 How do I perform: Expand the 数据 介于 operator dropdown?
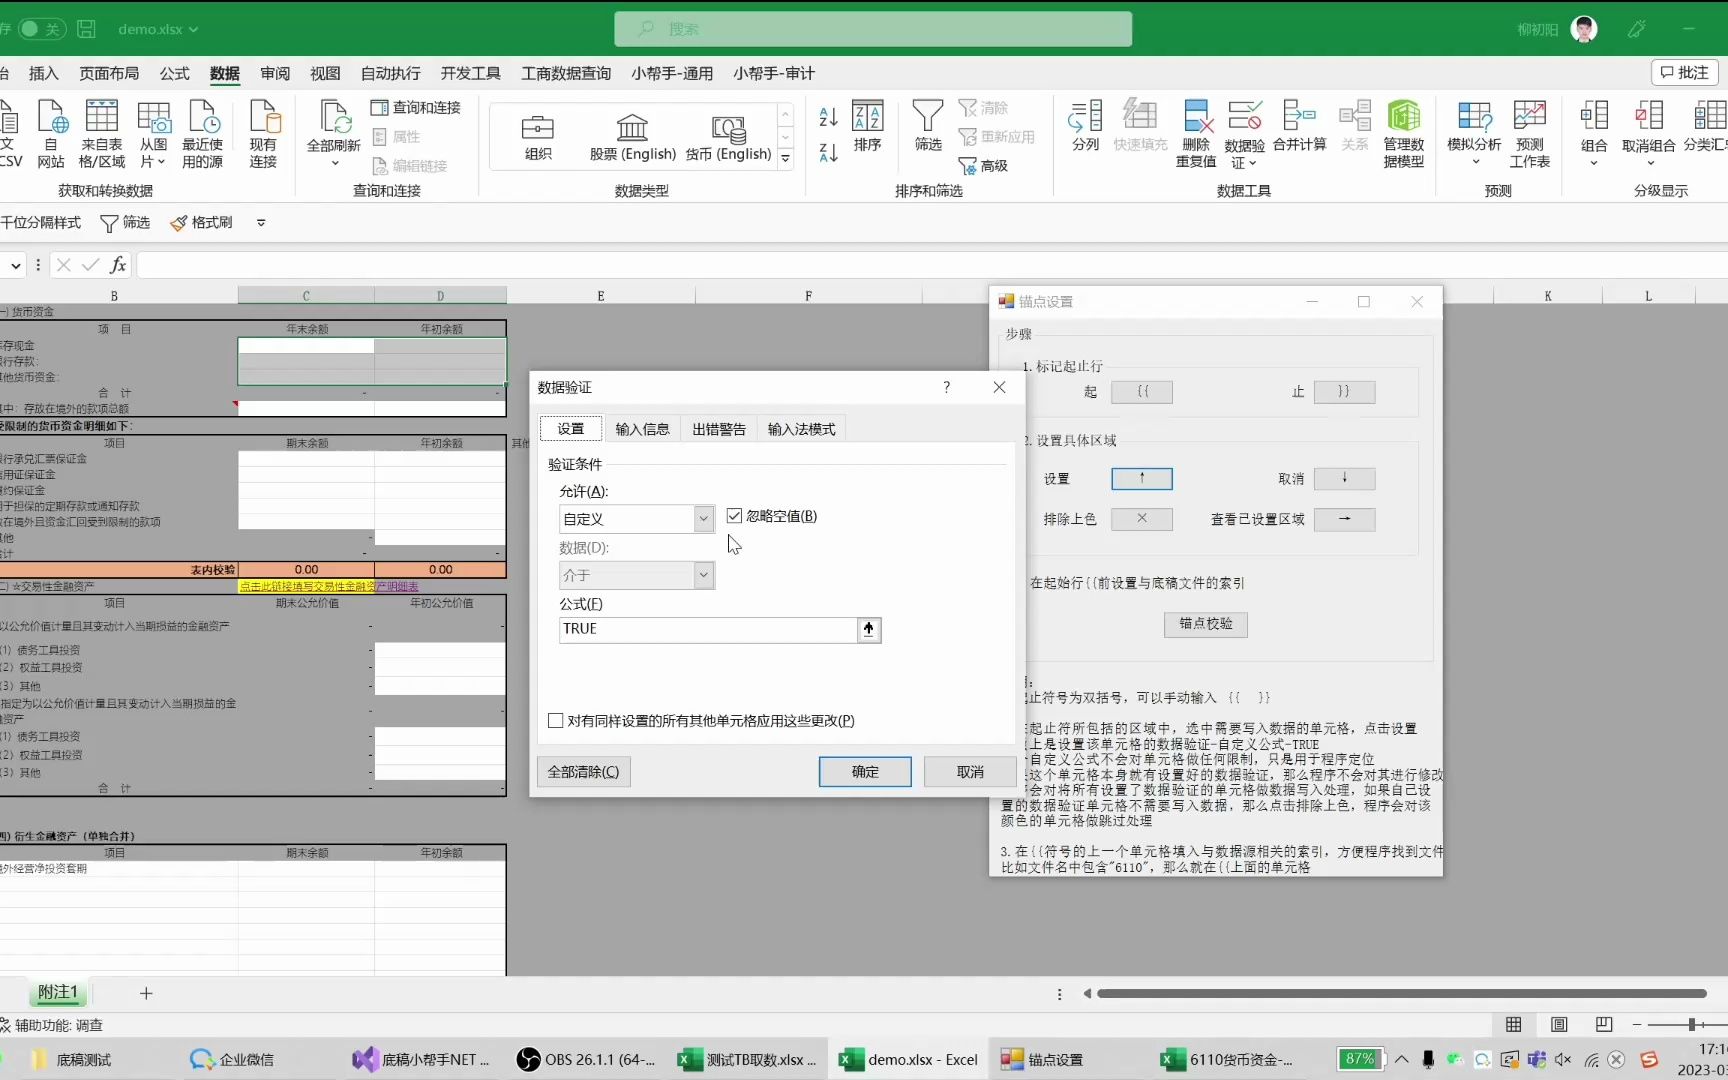pos(704,575)
